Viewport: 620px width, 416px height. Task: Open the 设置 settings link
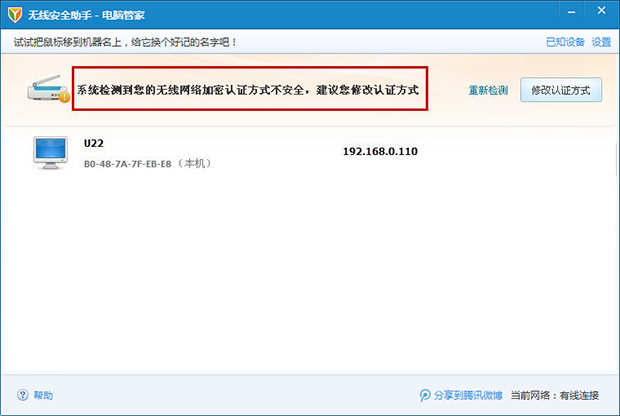tap(601, 42)
